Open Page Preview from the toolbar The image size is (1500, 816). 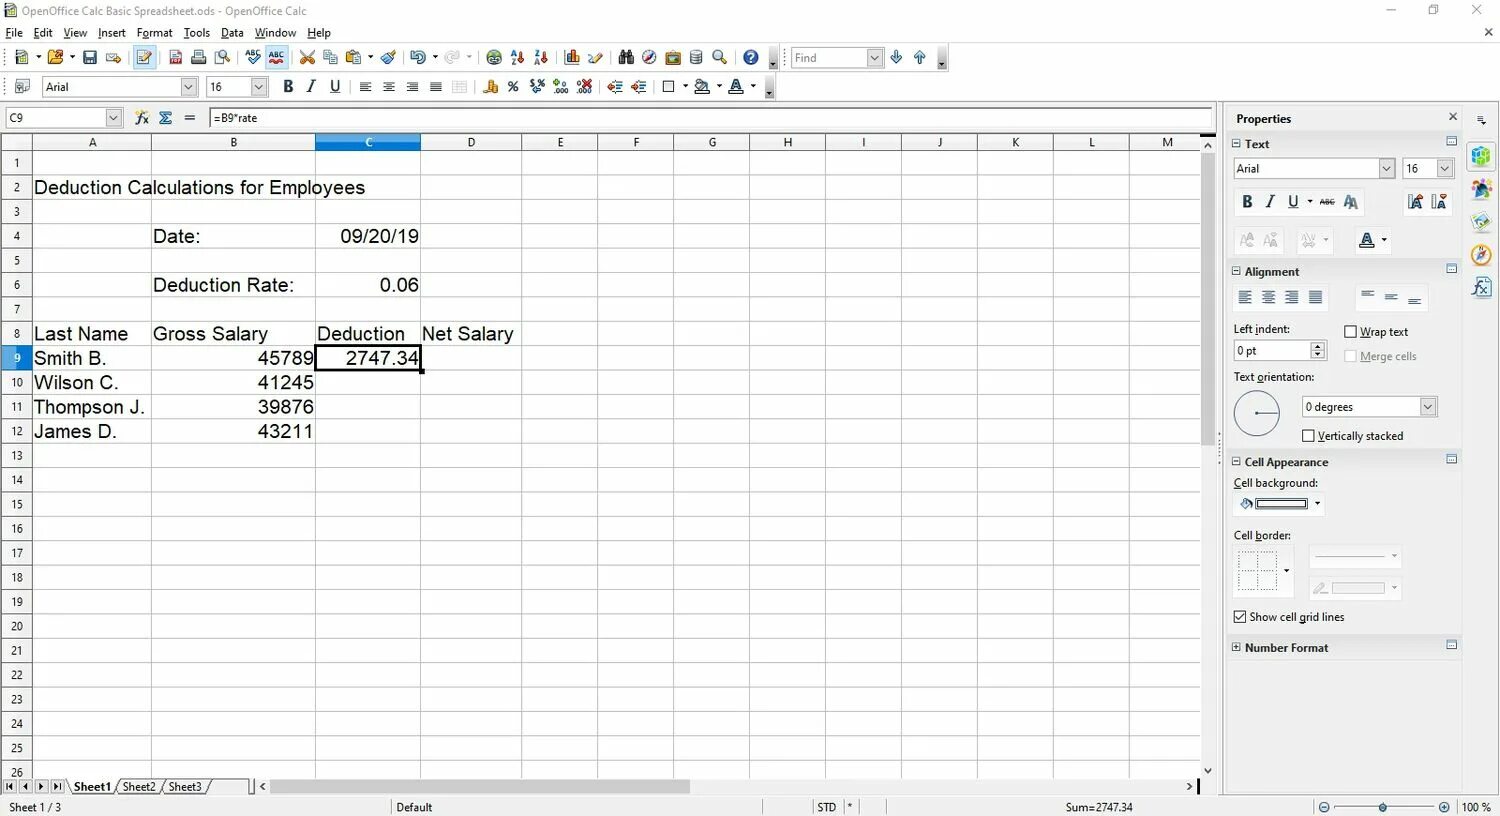(222, 58)
